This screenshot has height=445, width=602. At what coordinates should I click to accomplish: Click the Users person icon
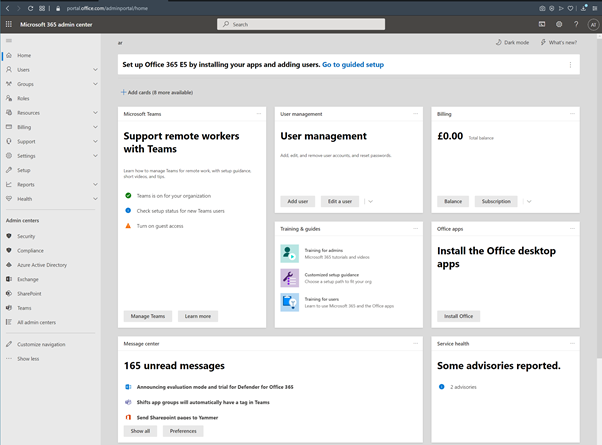[9, 69]
